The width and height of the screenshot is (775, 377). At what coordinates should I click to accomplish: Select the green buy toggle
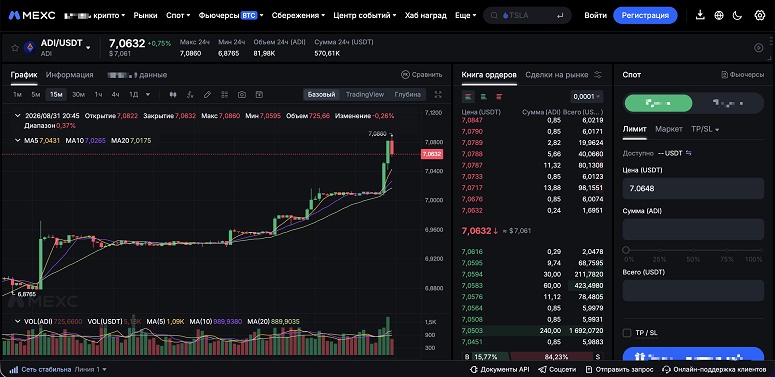pyautogui.click(x=658, y=103)
